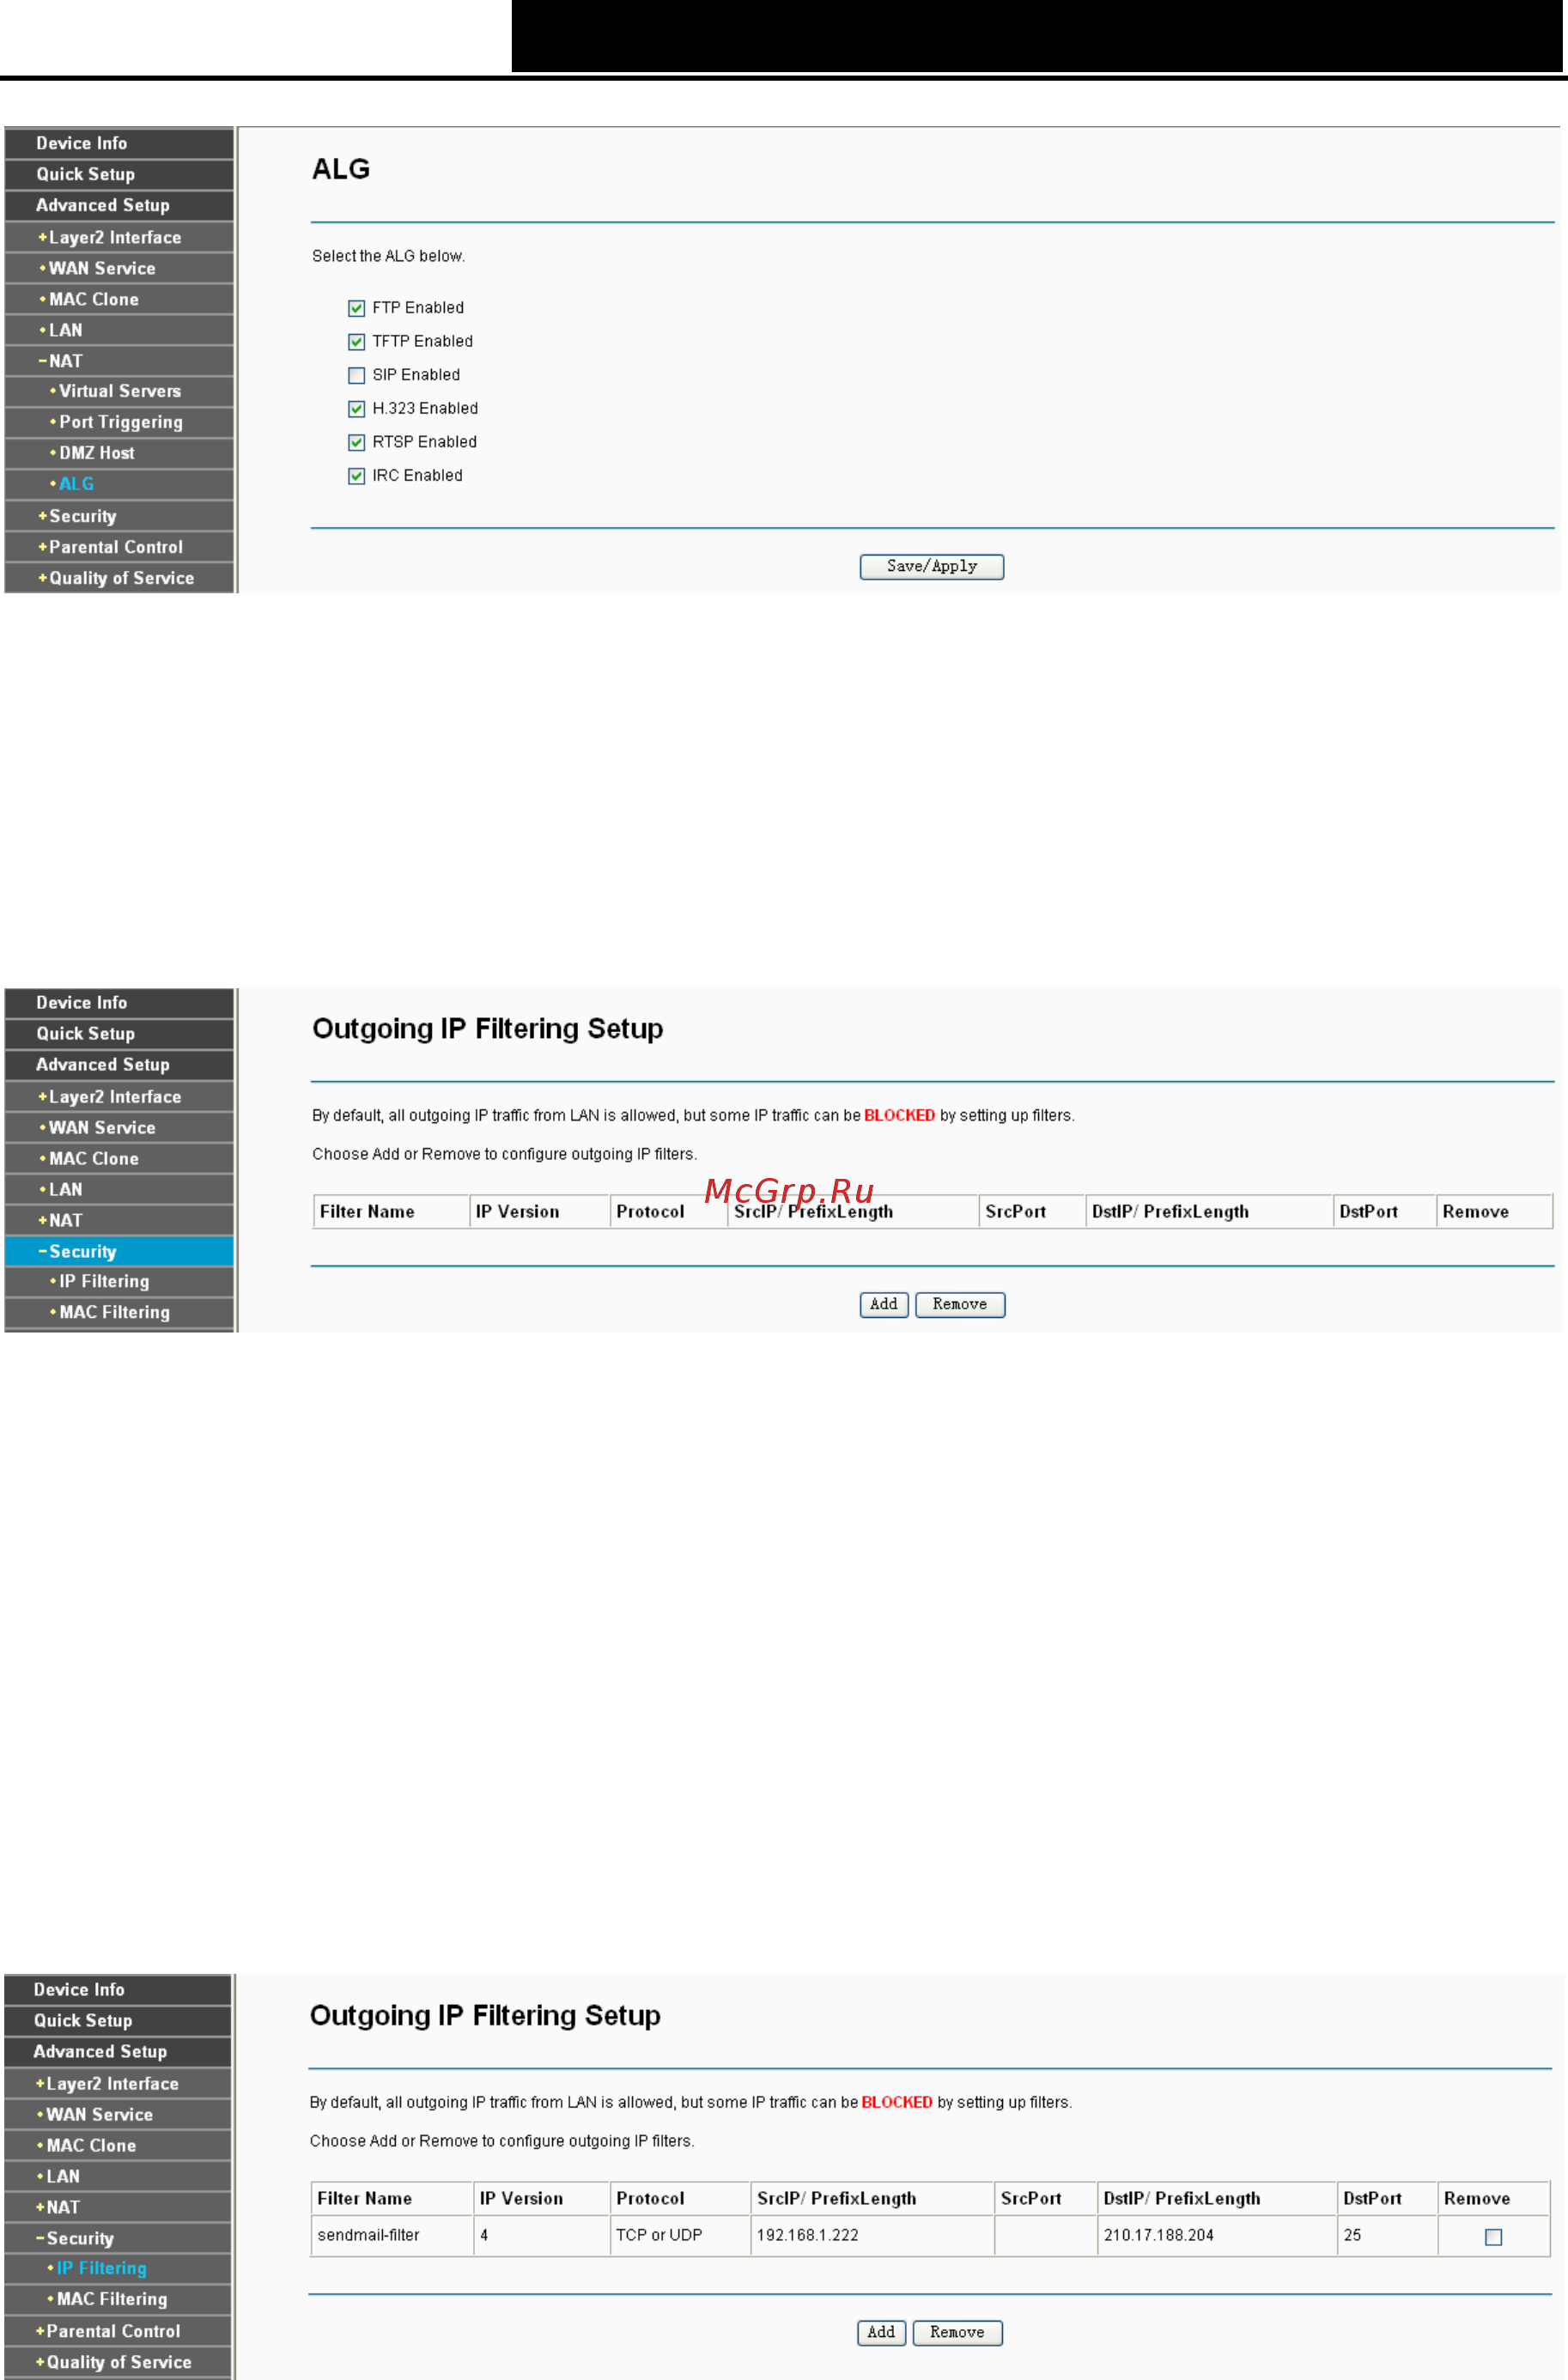The height and width of the screenshot is (2380, 1568).
Task: Open IP Filtering under the blue Security item
Action: [119, 1281]
